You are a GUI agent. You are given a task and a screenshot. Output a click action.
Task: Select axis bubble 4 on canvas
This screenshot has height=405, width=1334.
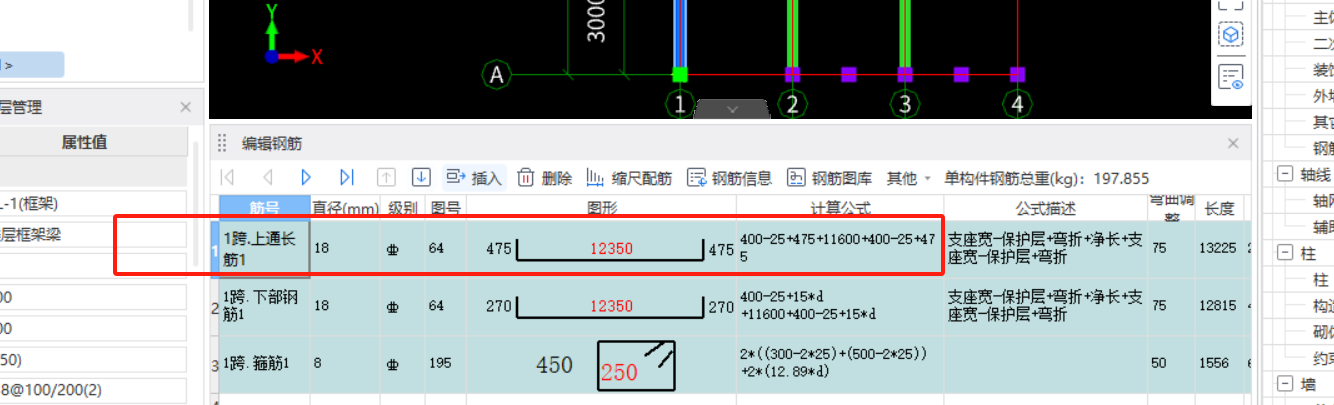1017,104
